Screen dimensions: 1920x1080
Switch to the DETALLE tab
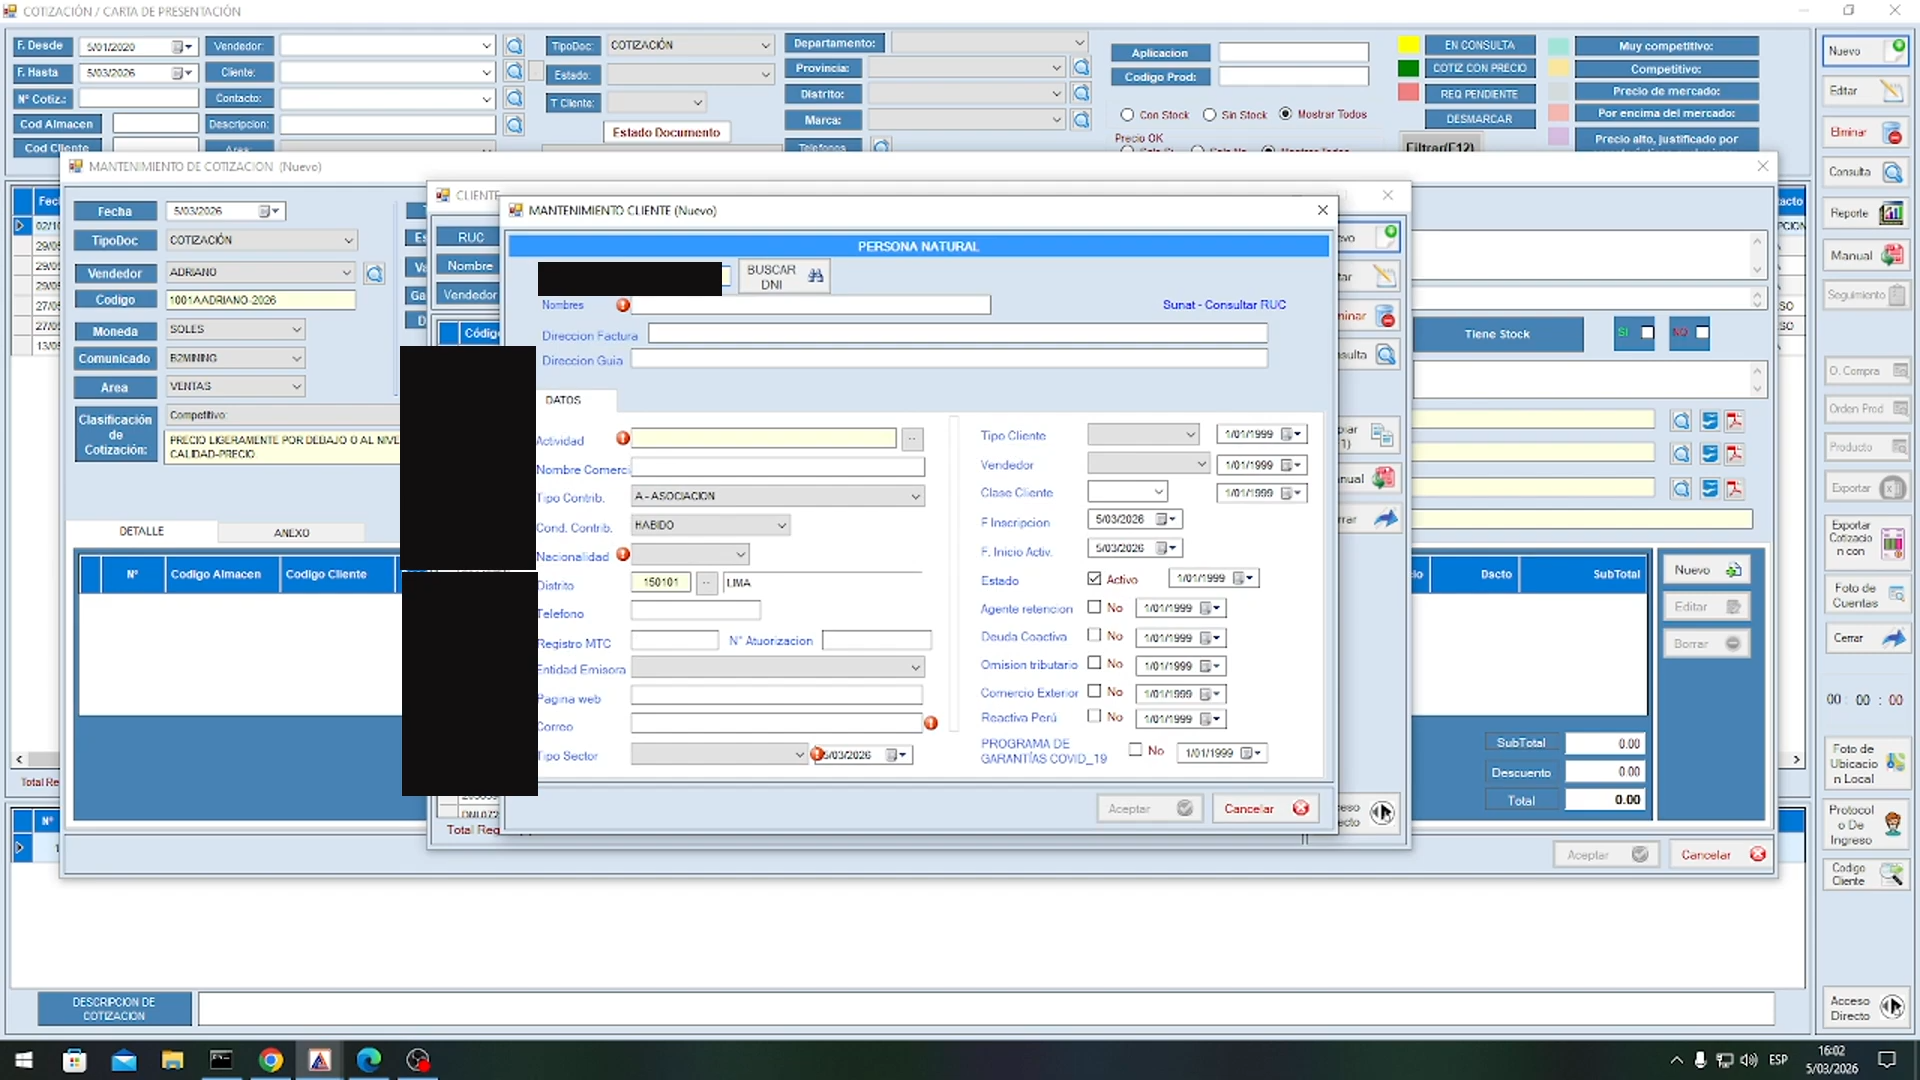(x=142, y=532)
